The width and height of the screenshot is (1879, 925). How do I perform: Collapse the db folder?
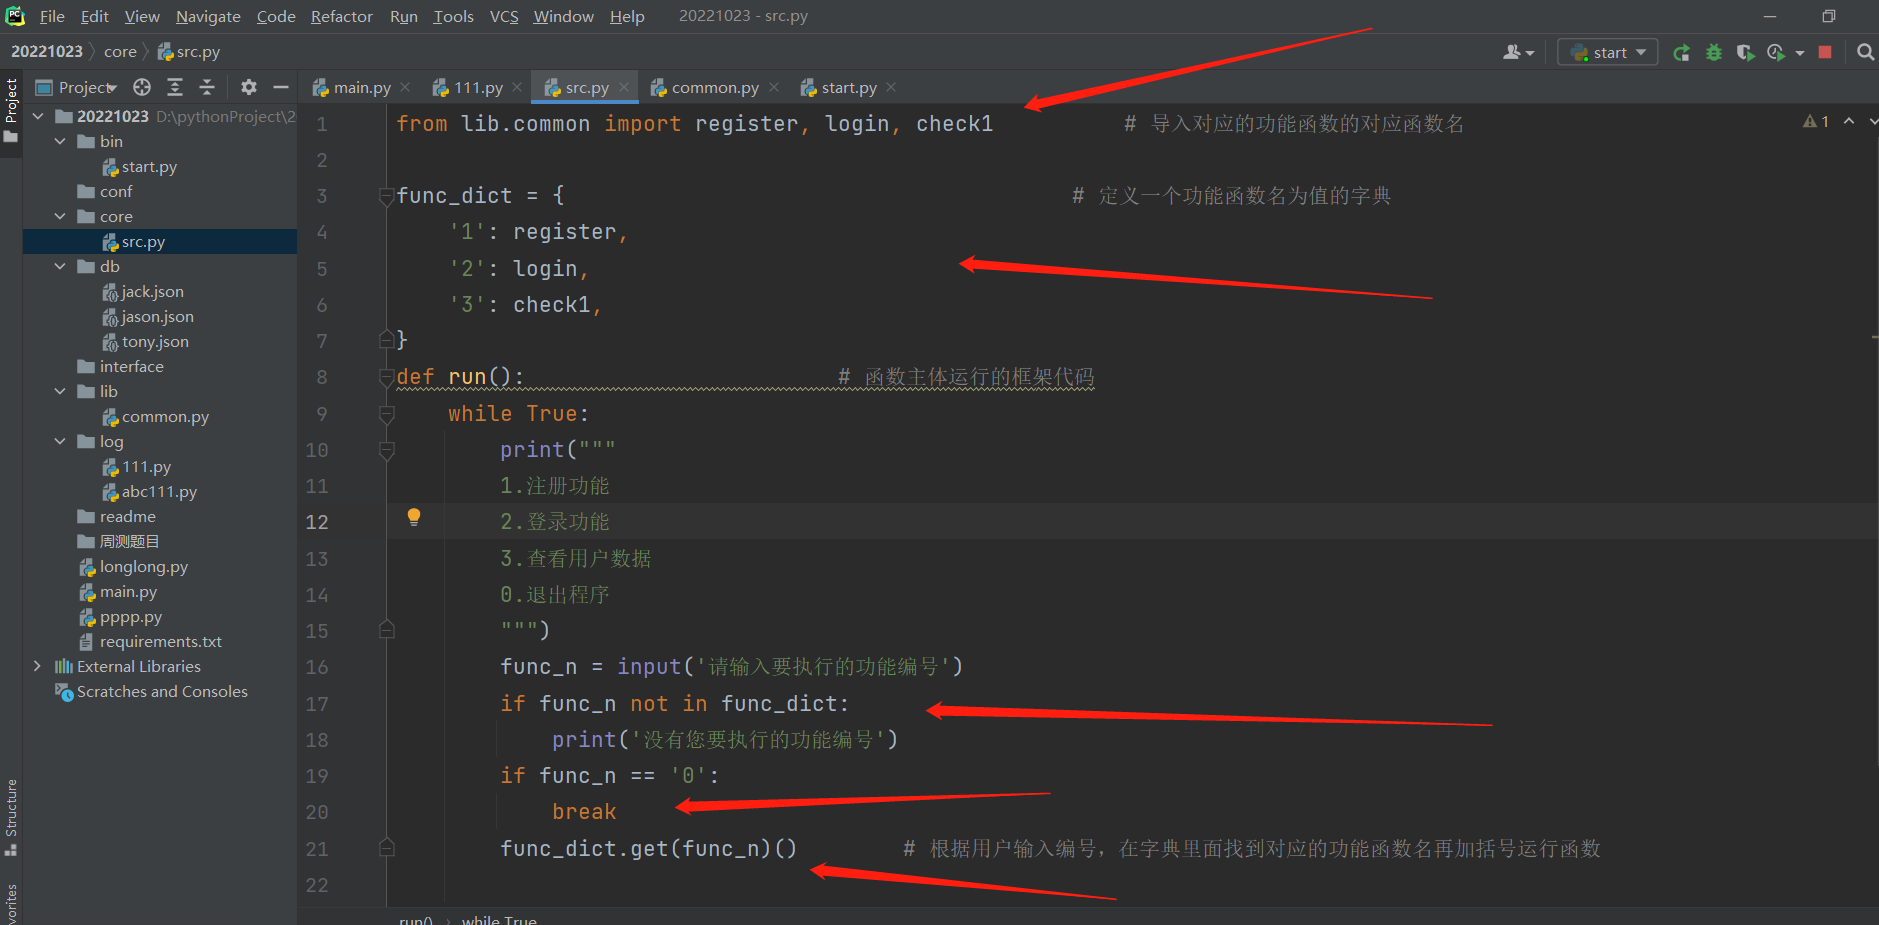60,266
